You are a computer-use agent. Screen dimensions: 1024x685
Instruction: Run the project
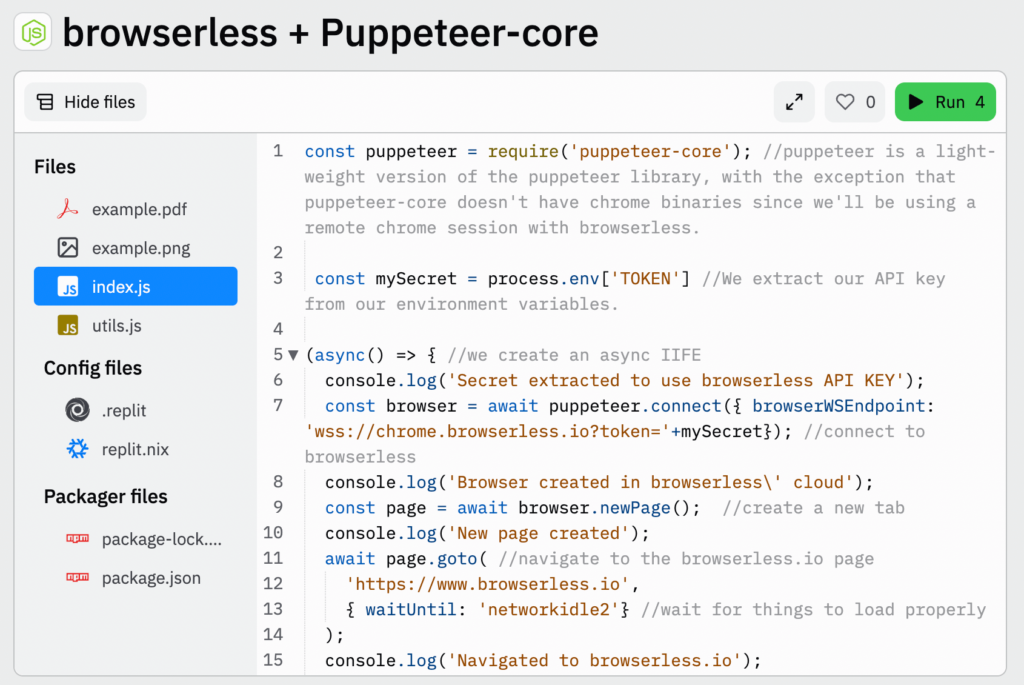(x=944, y=101)
